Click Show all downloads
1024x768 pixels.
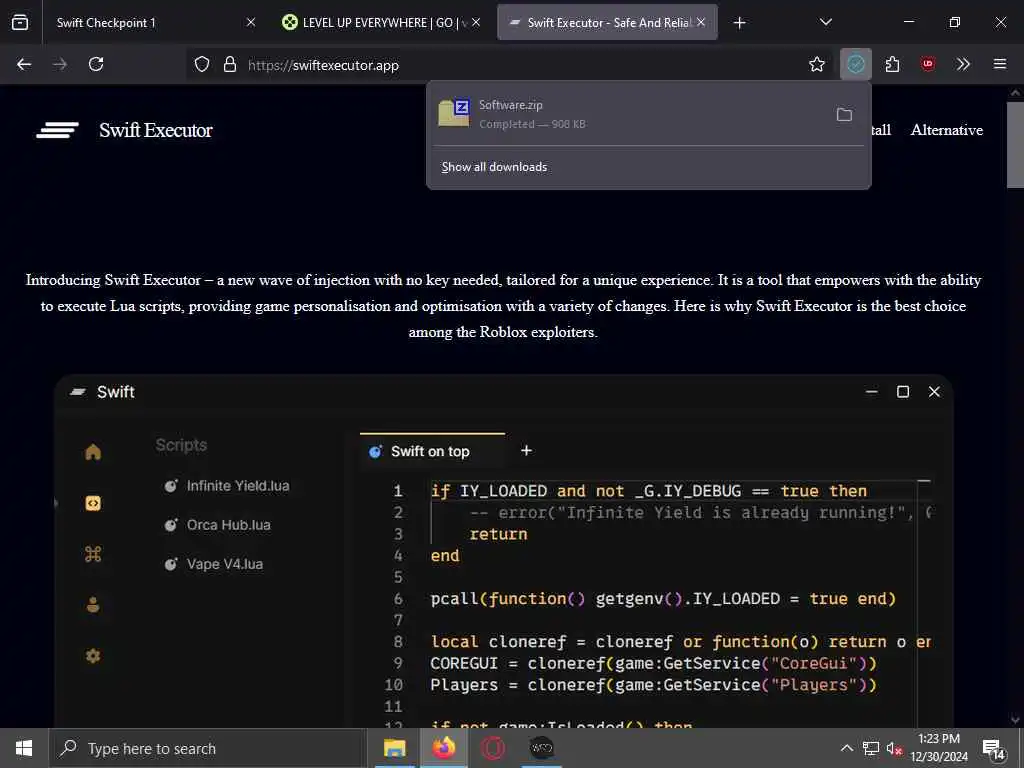point(494,167)
